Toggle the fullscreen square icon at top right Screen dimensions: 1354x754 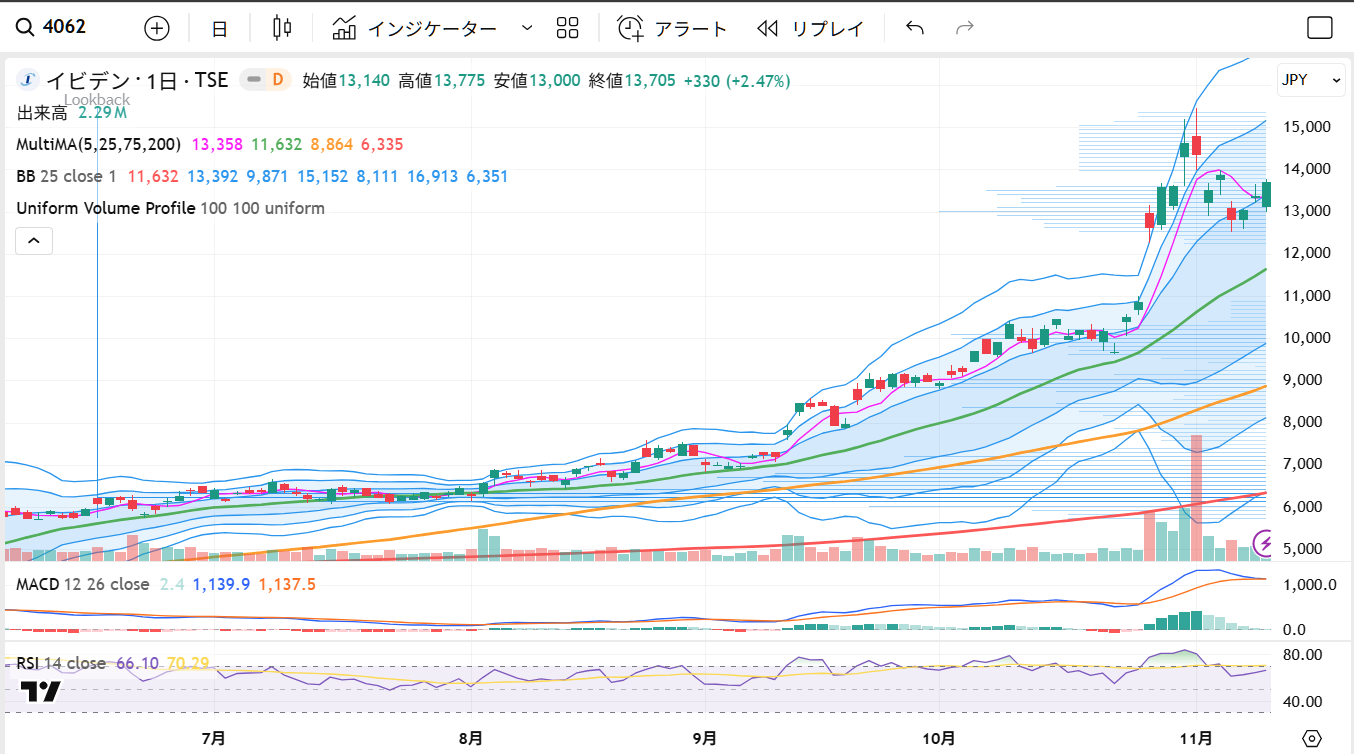coord(1320,28)
